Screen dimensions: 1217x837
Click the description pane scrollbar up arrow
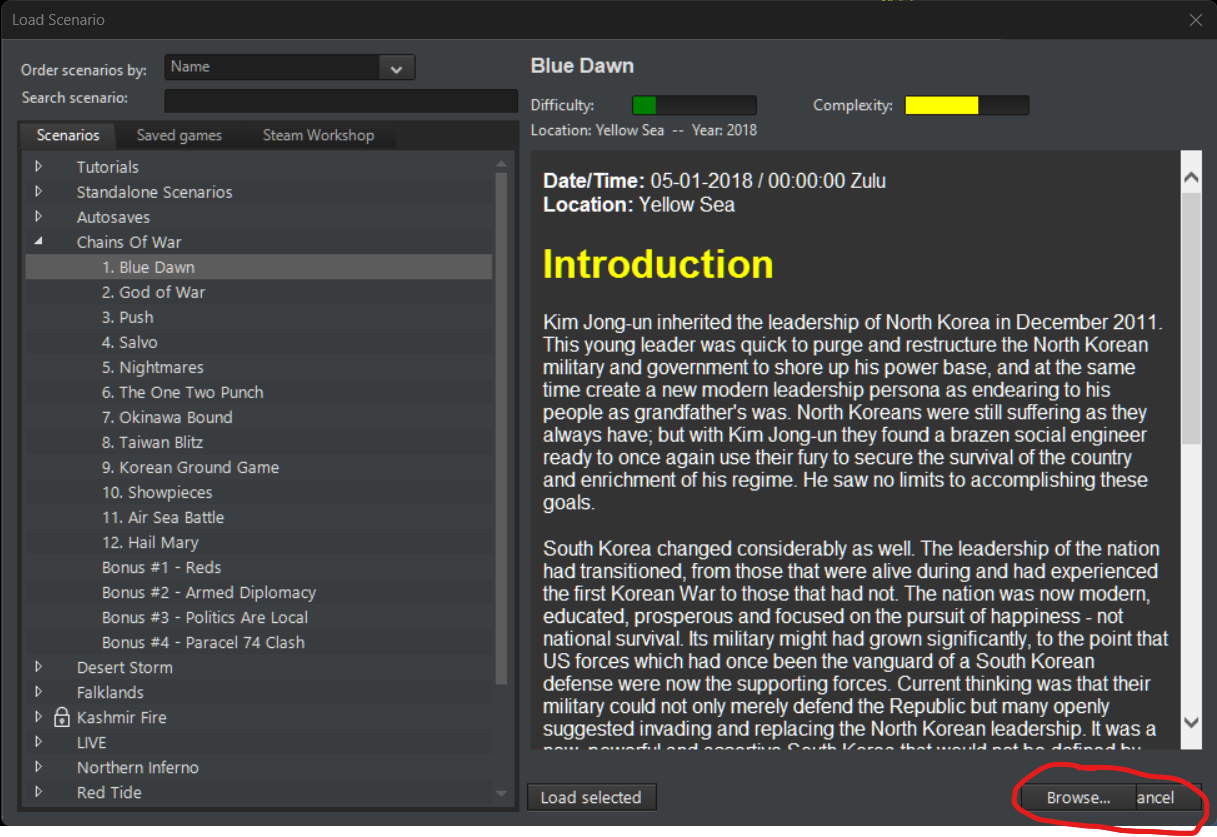point(1191,178)
